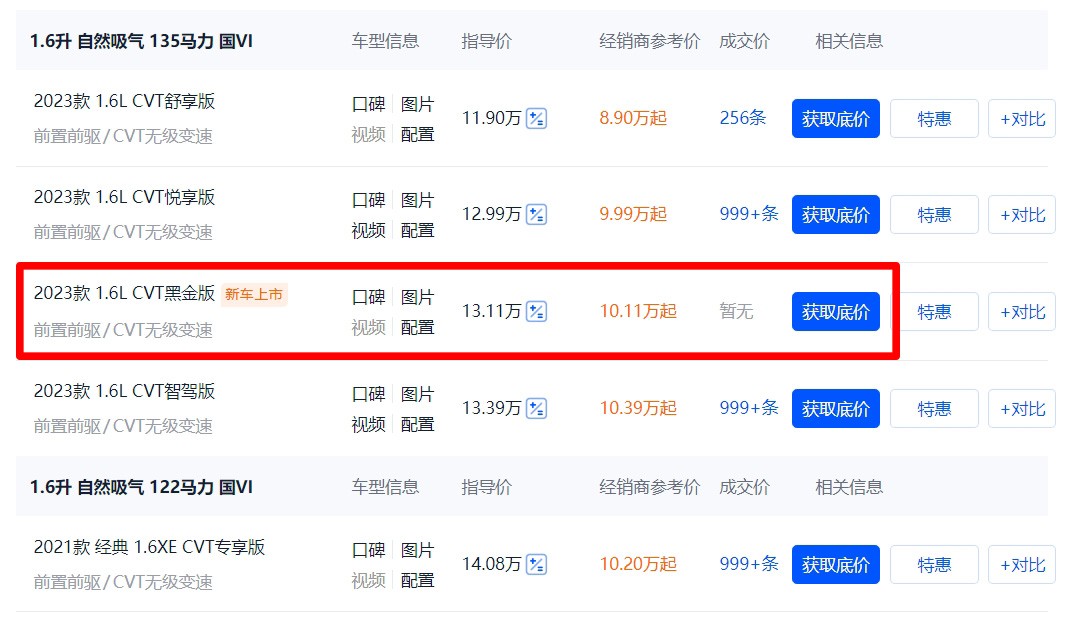
Task: Click 获取底价 for the 黑金版 model
Action: coord(836,311)
